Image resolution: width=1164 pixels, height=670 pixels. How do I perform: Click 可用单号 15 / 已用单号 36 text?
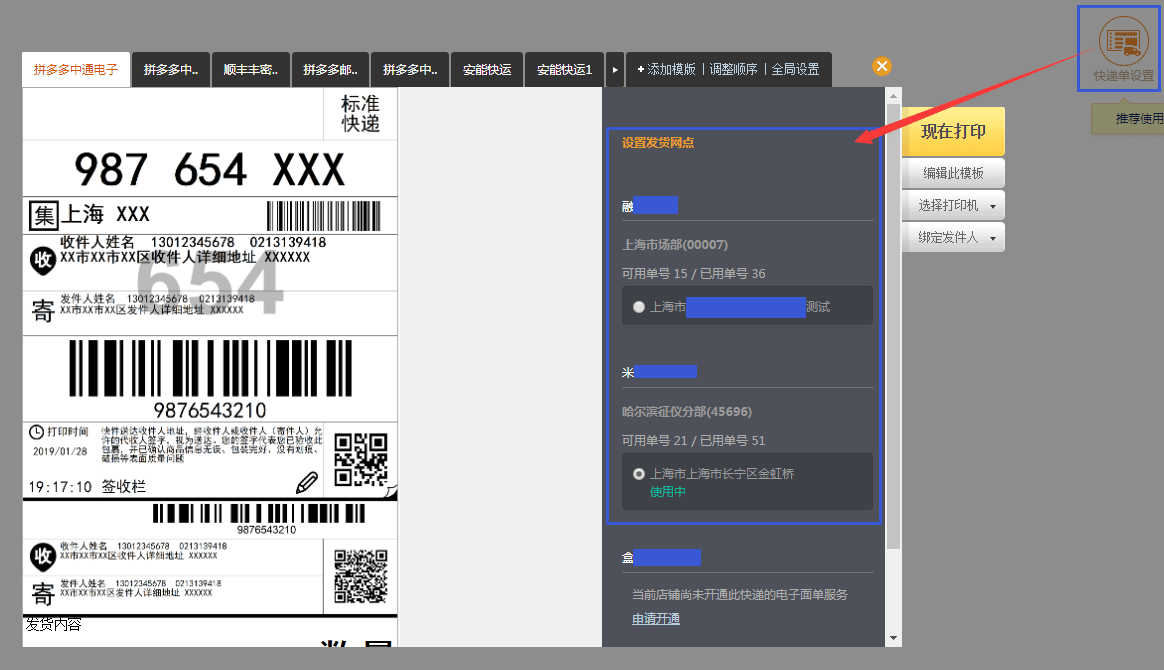point(693,274)
